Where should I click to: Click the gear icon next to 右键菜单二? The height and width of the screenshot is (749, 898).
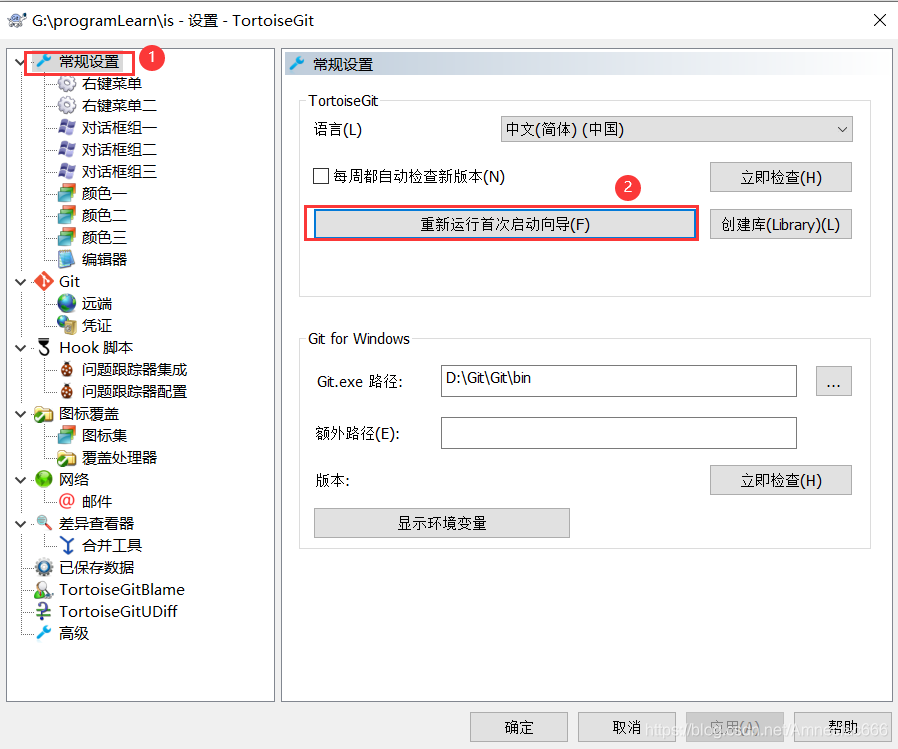(x=67, y=105)
